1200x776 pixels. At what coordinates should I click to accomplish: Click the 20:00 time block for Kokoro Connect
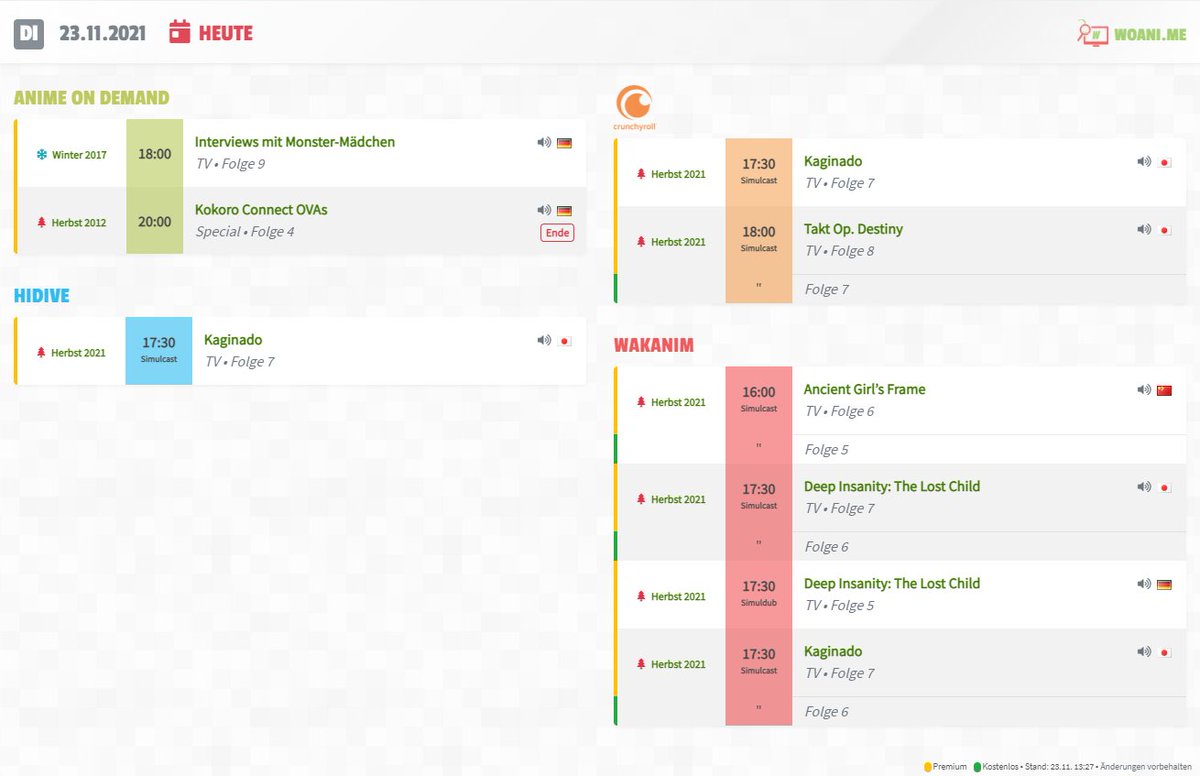(x=154, y=221)
